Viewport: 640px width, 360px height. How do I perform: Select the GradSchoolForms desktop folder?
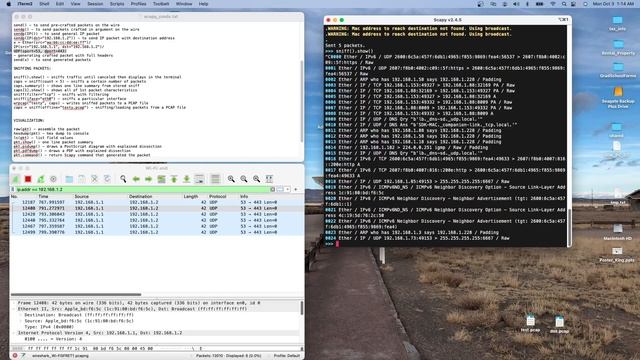pyautogui.click(x=618, y=69)
